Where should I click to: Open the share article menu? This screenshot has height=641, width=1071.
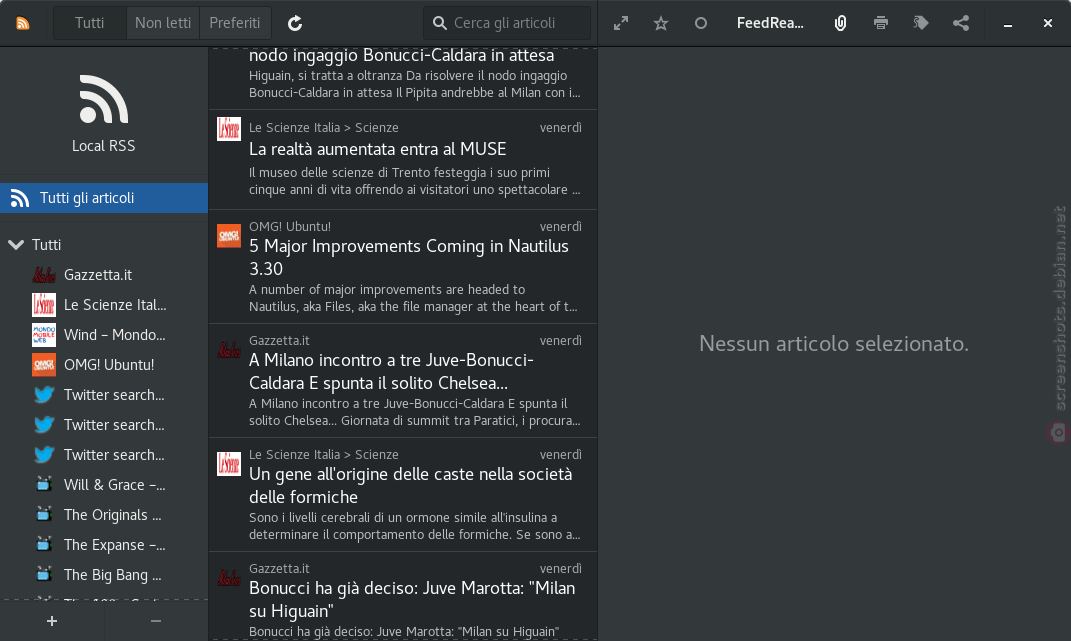tap(961, 23)
